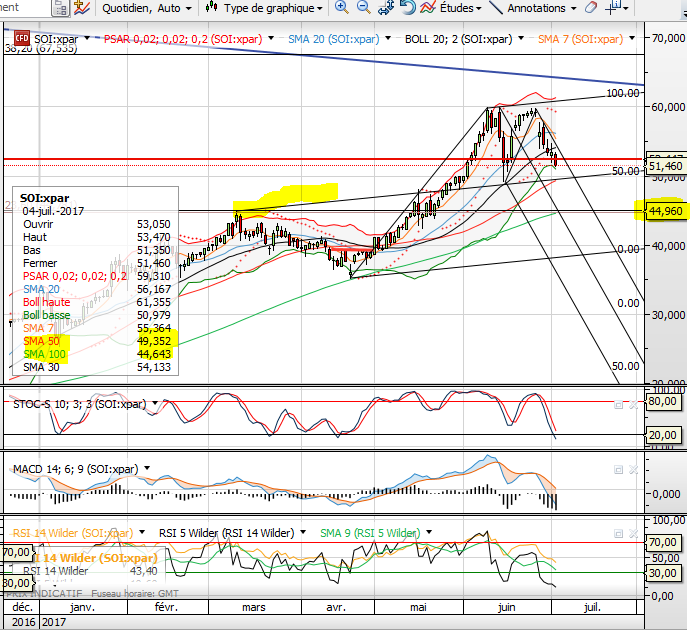Click the 80,00 stochastic level tag
Image resolution: width=690 pixels, height=630 pixels.
click(x=662, y=401)
